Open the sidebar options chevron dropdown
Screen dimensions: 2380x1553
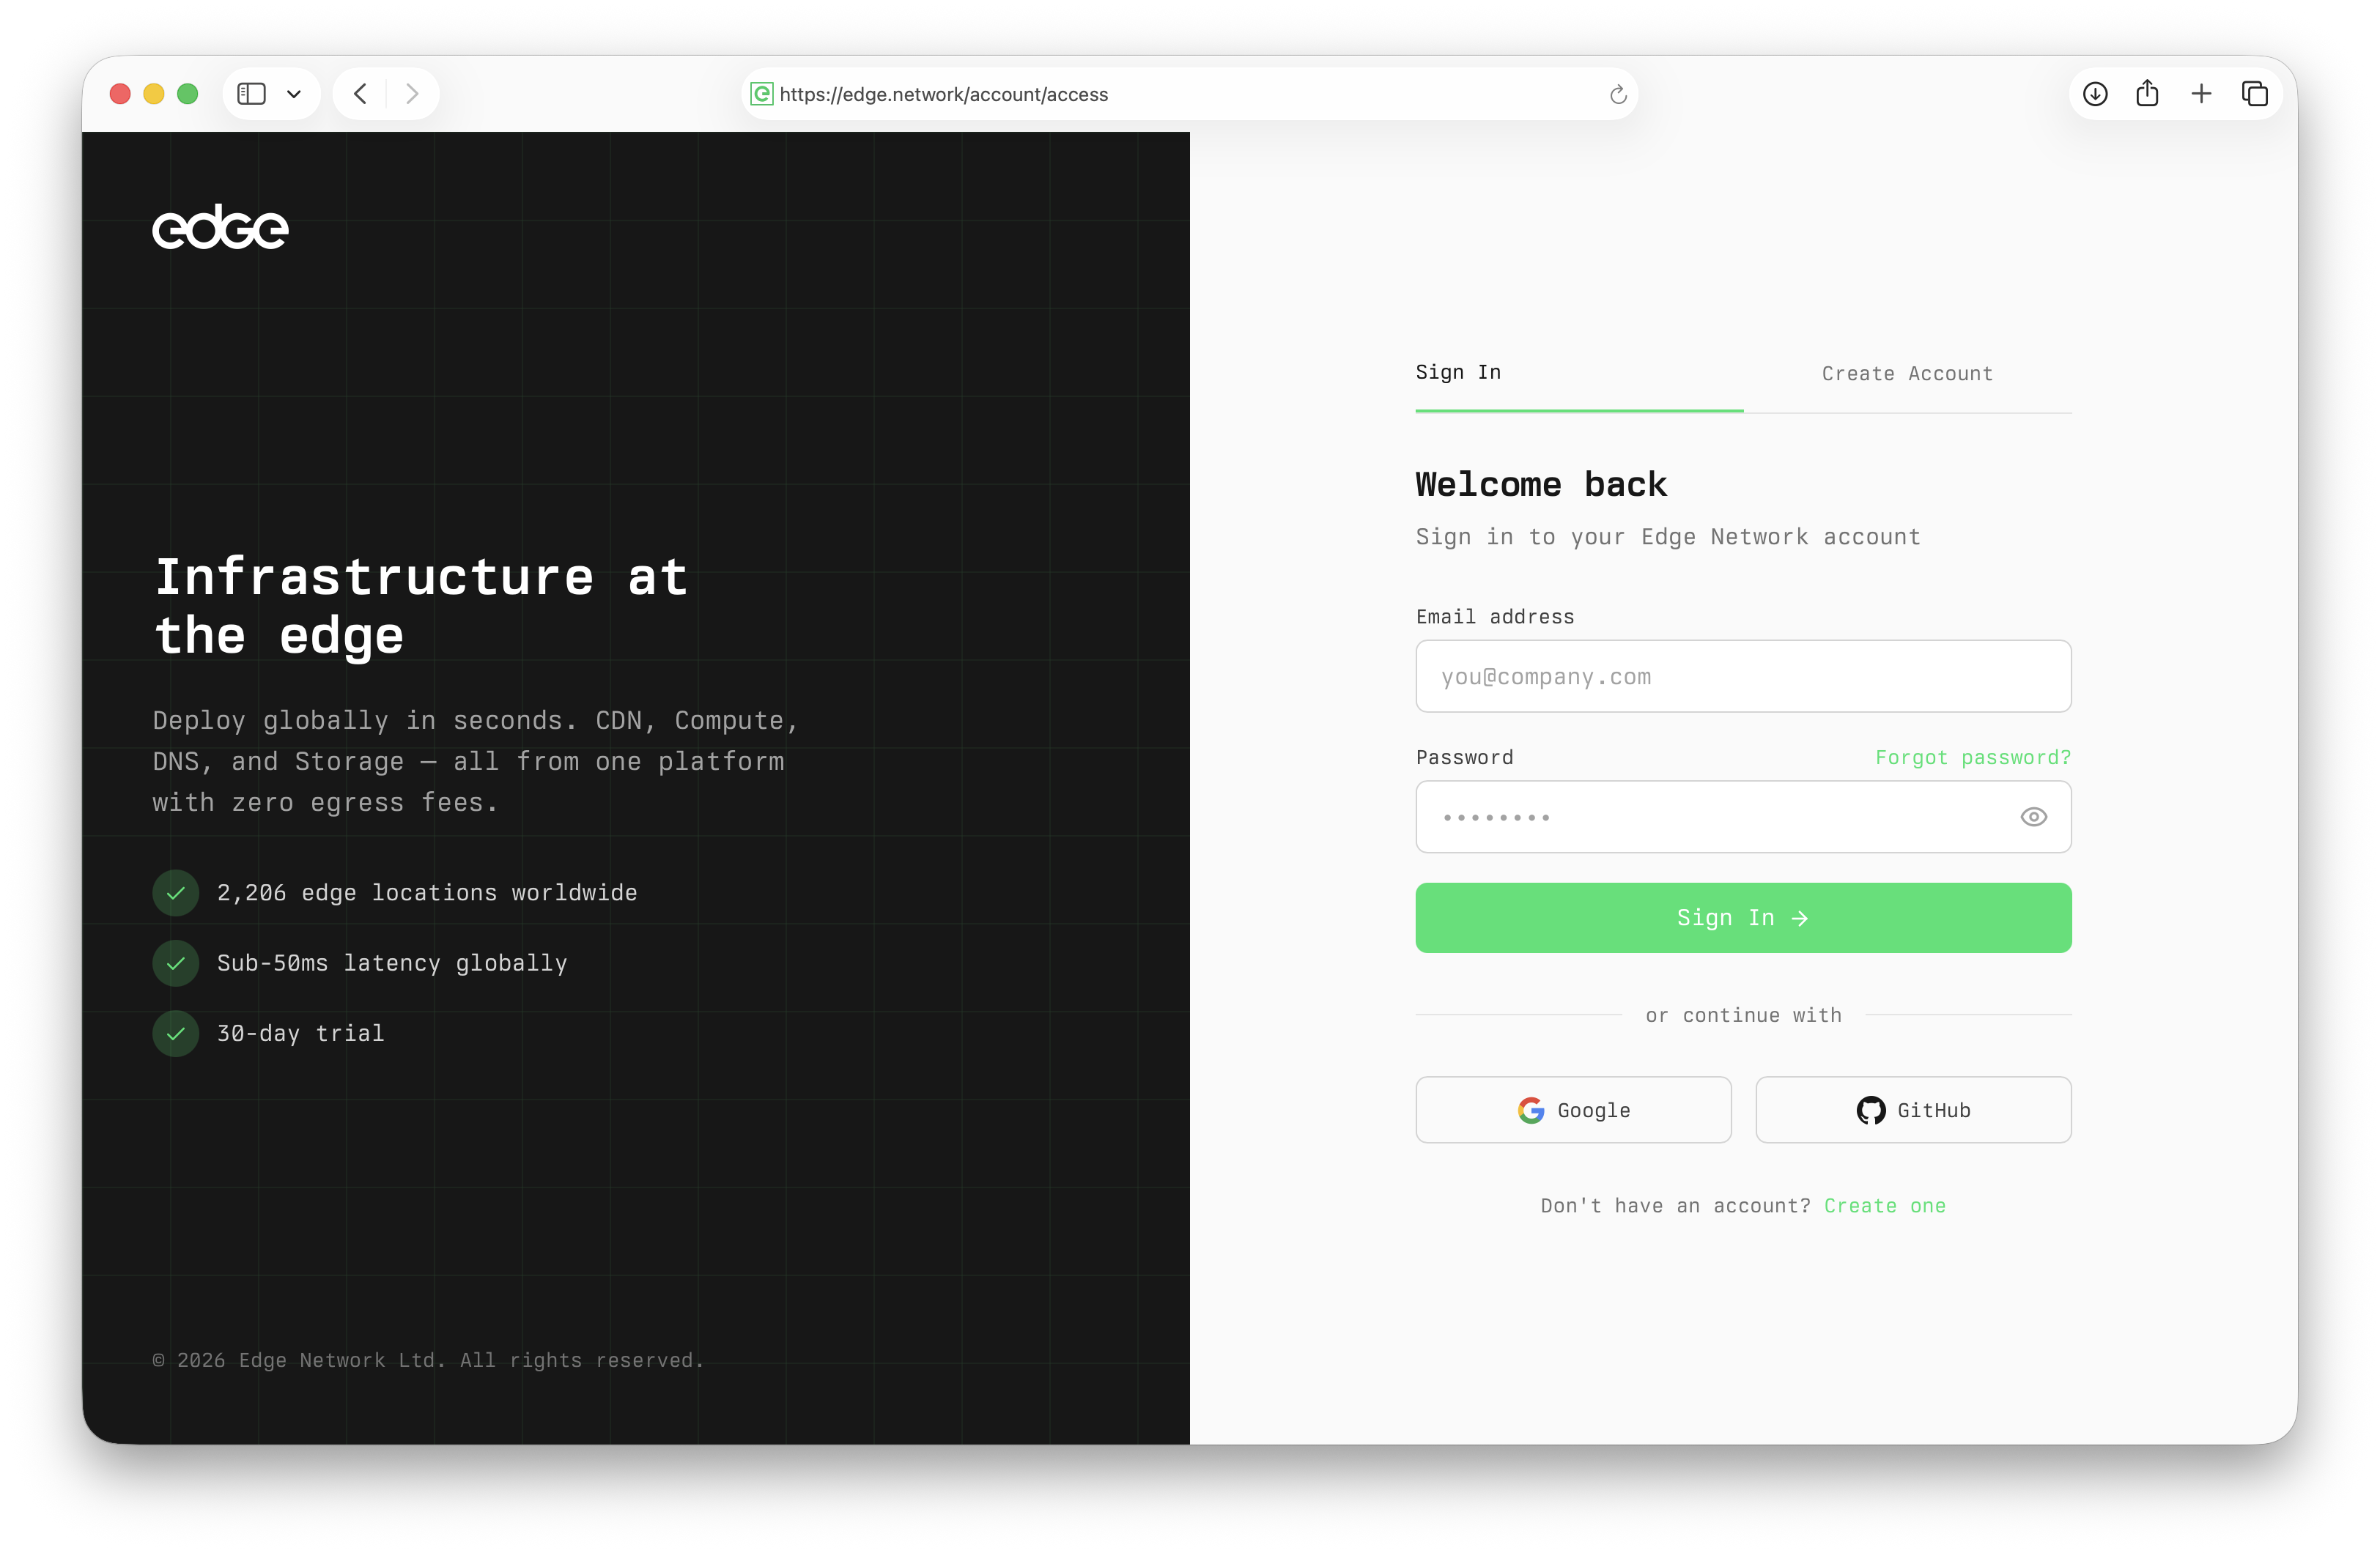(x=294, y=93)
